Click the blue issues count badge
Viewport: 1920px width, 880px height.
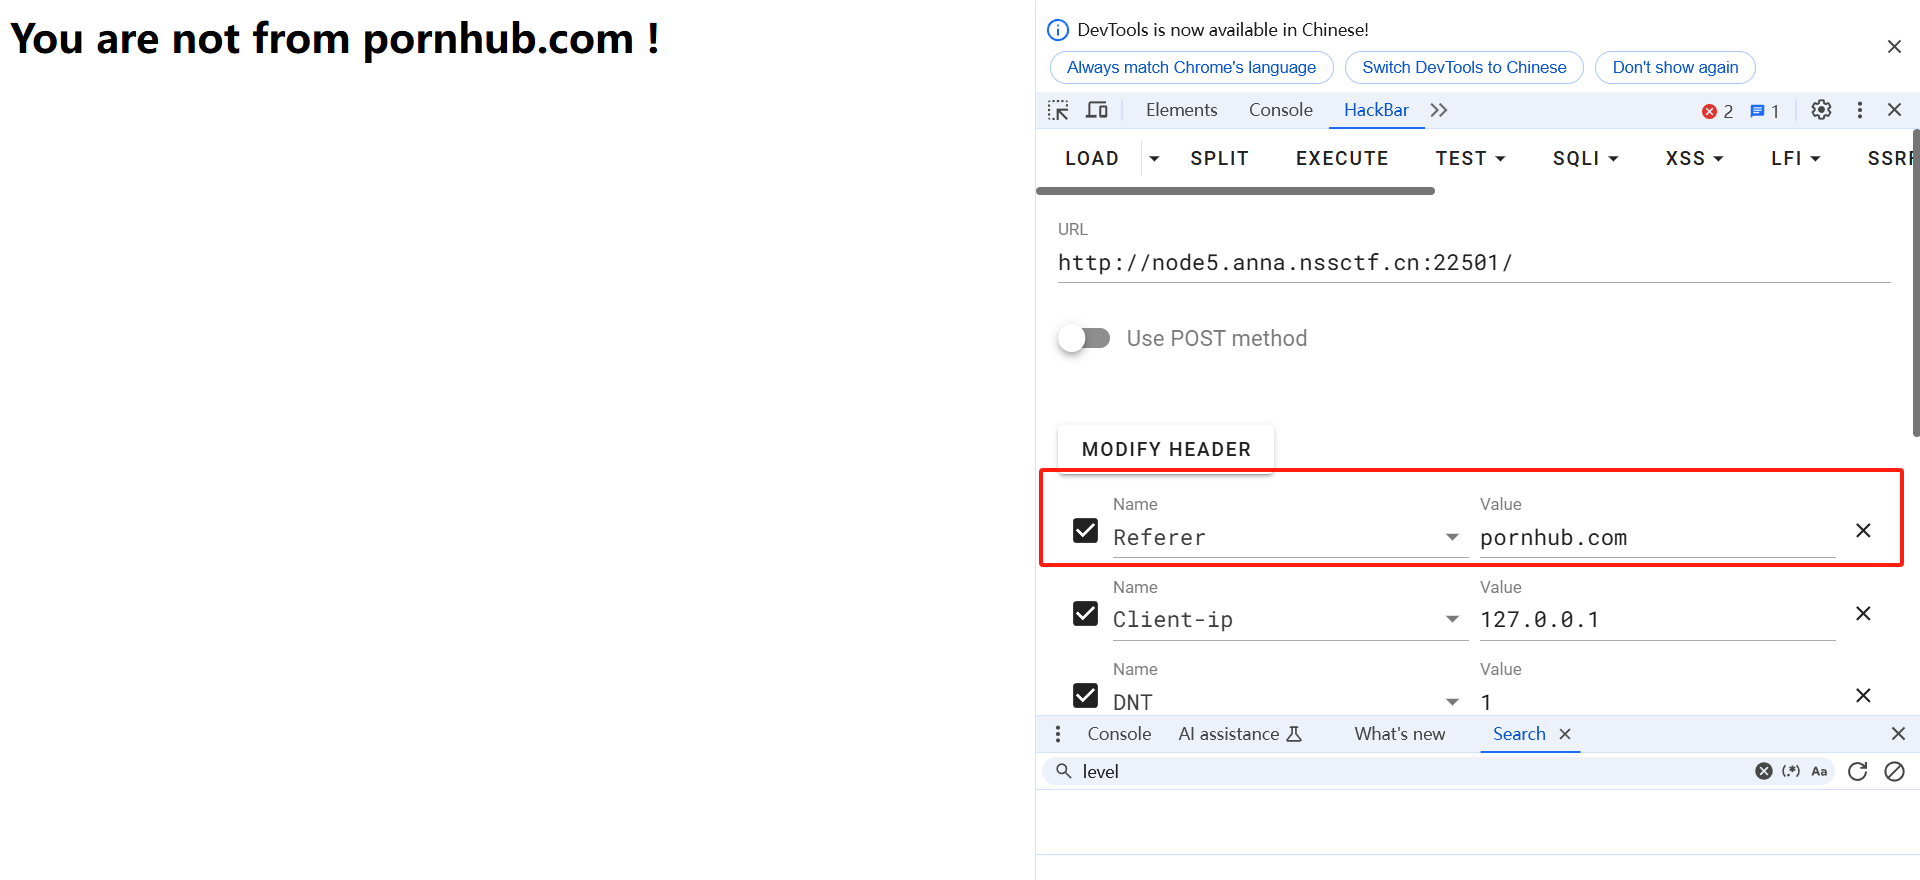(1764, 111)
